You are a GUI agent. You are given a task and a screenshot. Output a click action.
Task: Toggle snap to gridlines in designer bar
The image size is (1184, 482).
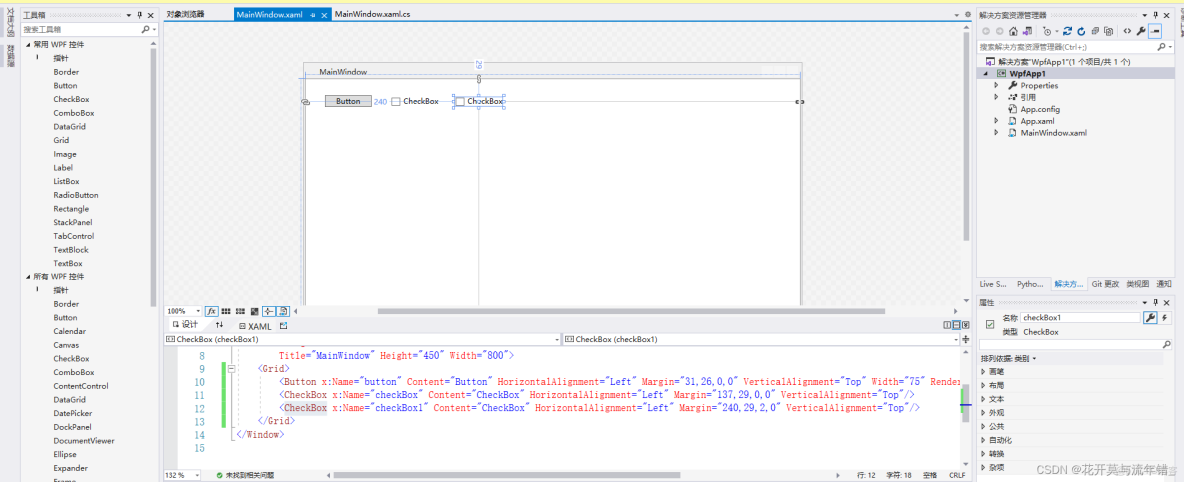pyautogui.click(x=240, y=311)
